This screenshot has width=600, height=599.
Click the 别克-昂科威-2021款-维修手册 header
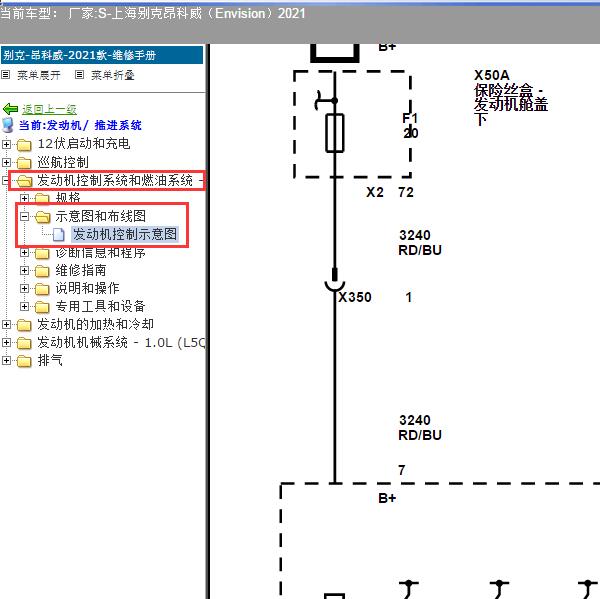point(102,55)
